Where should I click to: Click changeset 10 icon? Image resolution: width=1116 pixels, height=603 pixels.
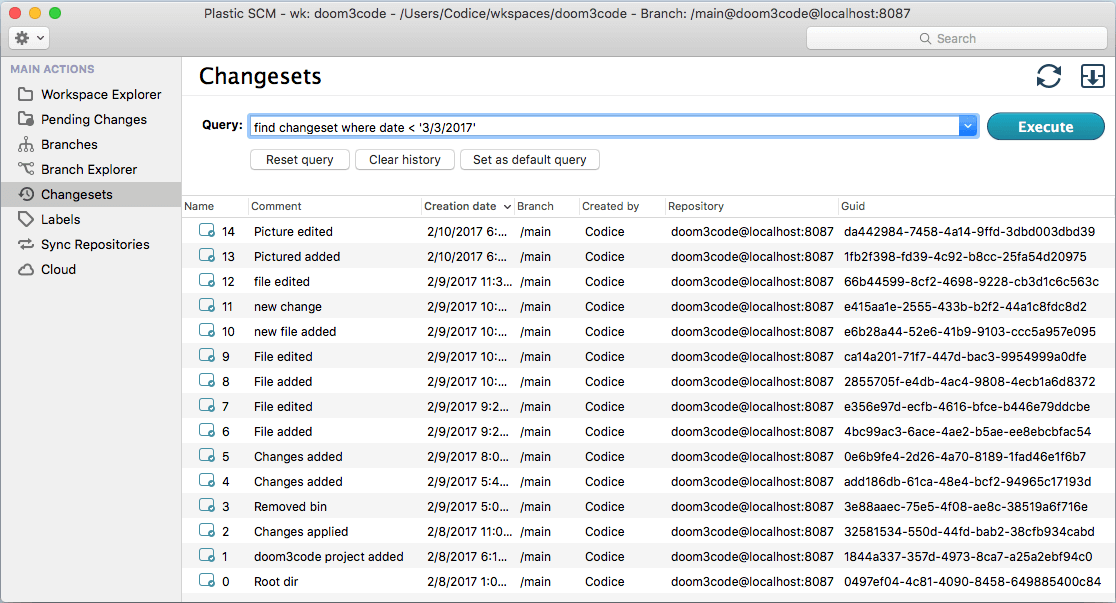(x=206, y=330)
